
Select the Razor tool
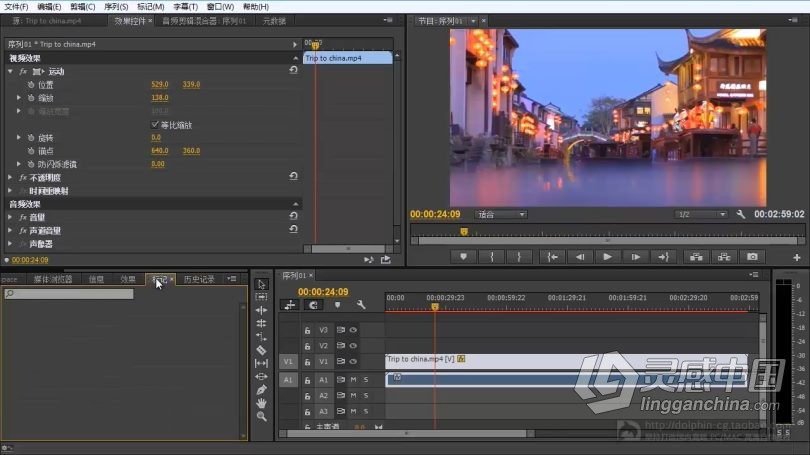(261, 350)
